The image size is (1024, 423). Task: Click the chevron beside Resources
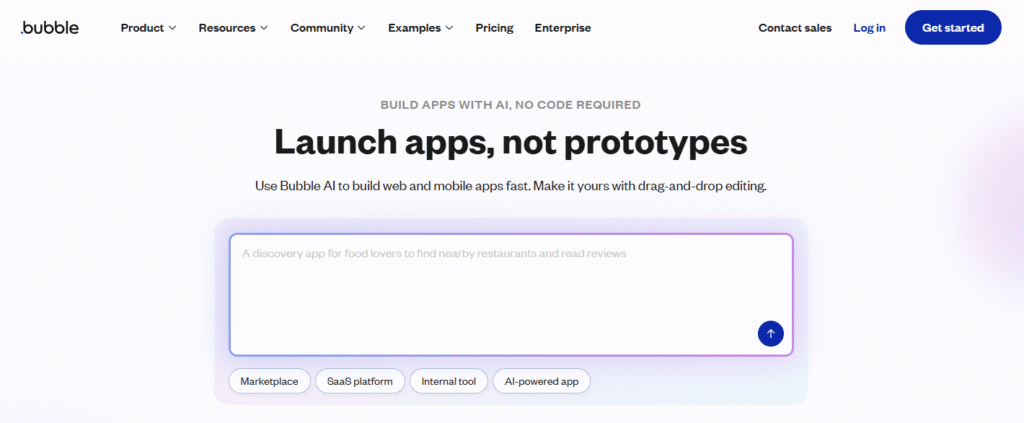(264, 28)
